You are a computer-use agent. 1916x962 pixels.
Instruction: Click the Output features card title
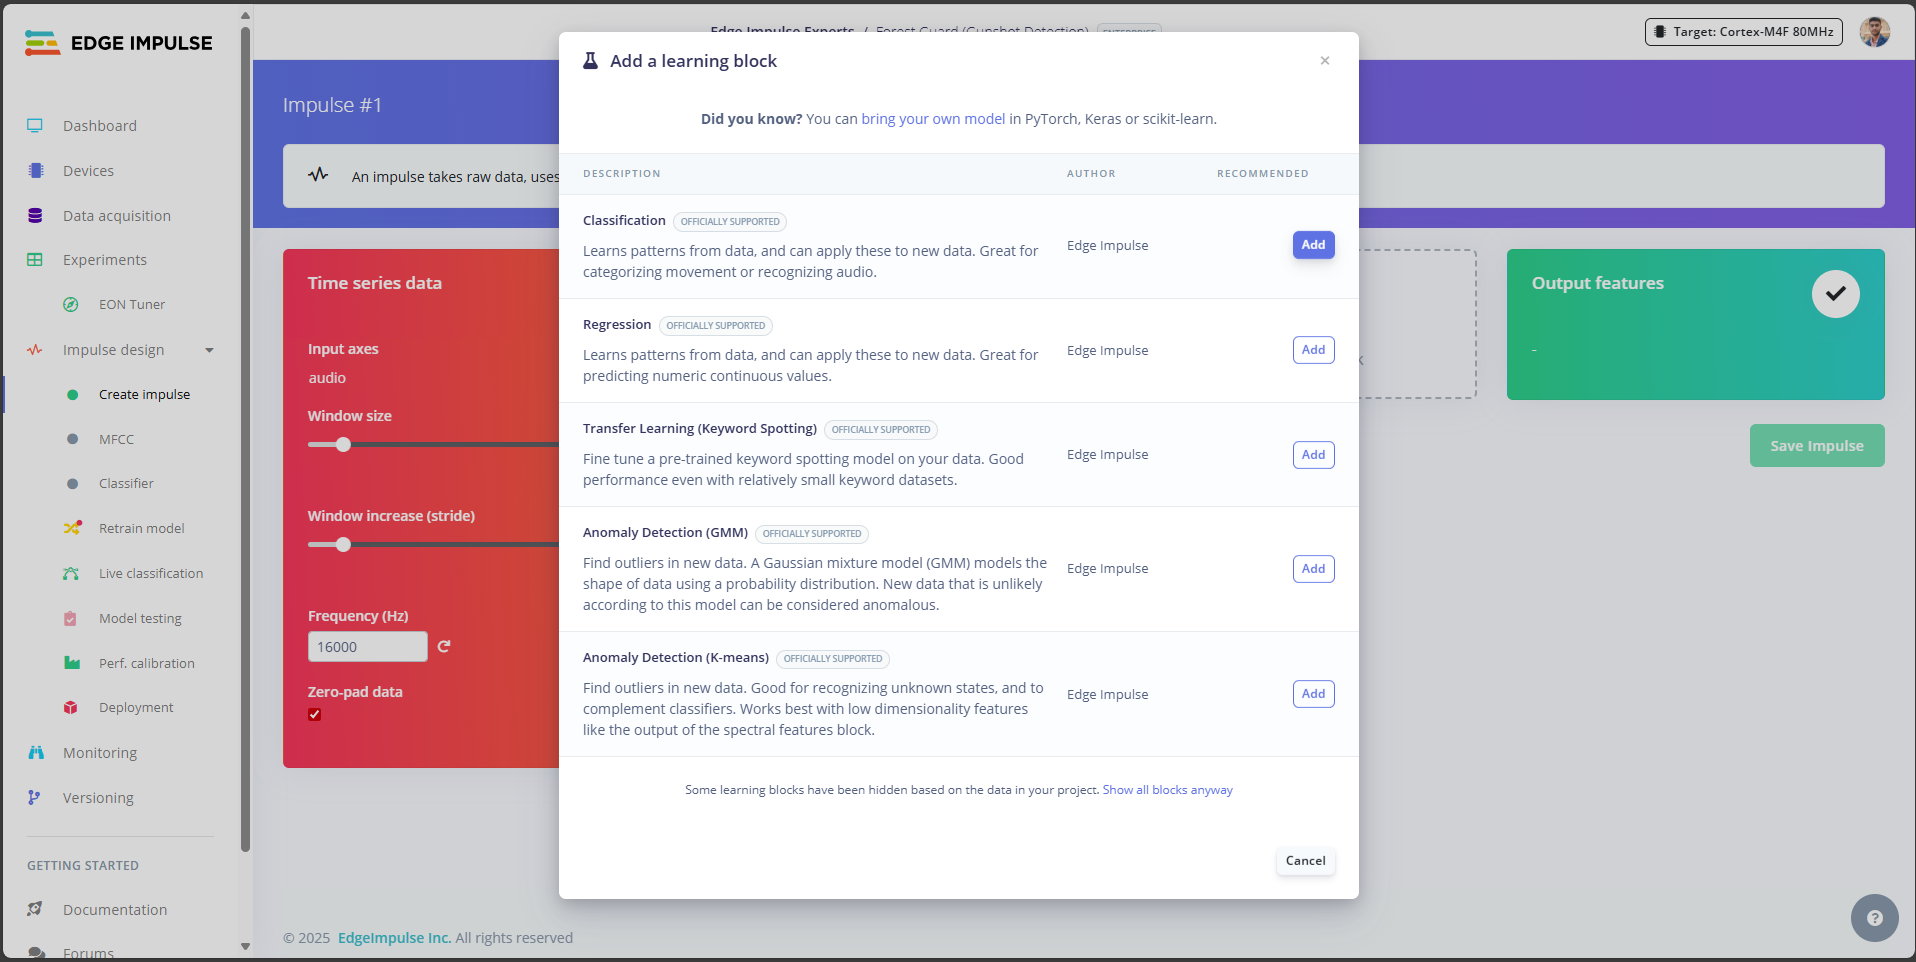(x=1597, y=283)
